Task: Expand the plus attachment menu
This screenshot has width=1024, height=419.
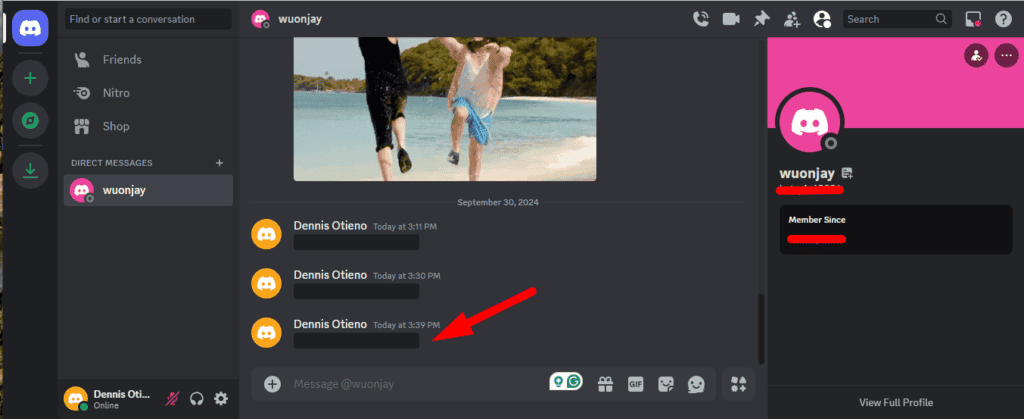Action: 272,384
